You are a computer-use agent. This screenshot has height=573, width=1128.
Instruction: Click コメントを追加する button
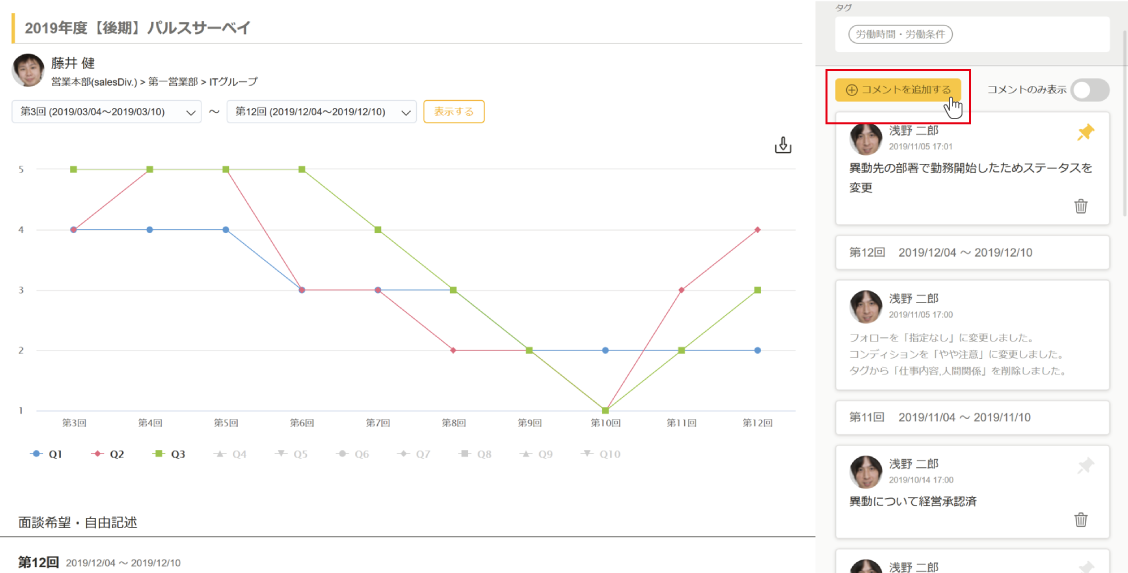click(x=898, y=90)
